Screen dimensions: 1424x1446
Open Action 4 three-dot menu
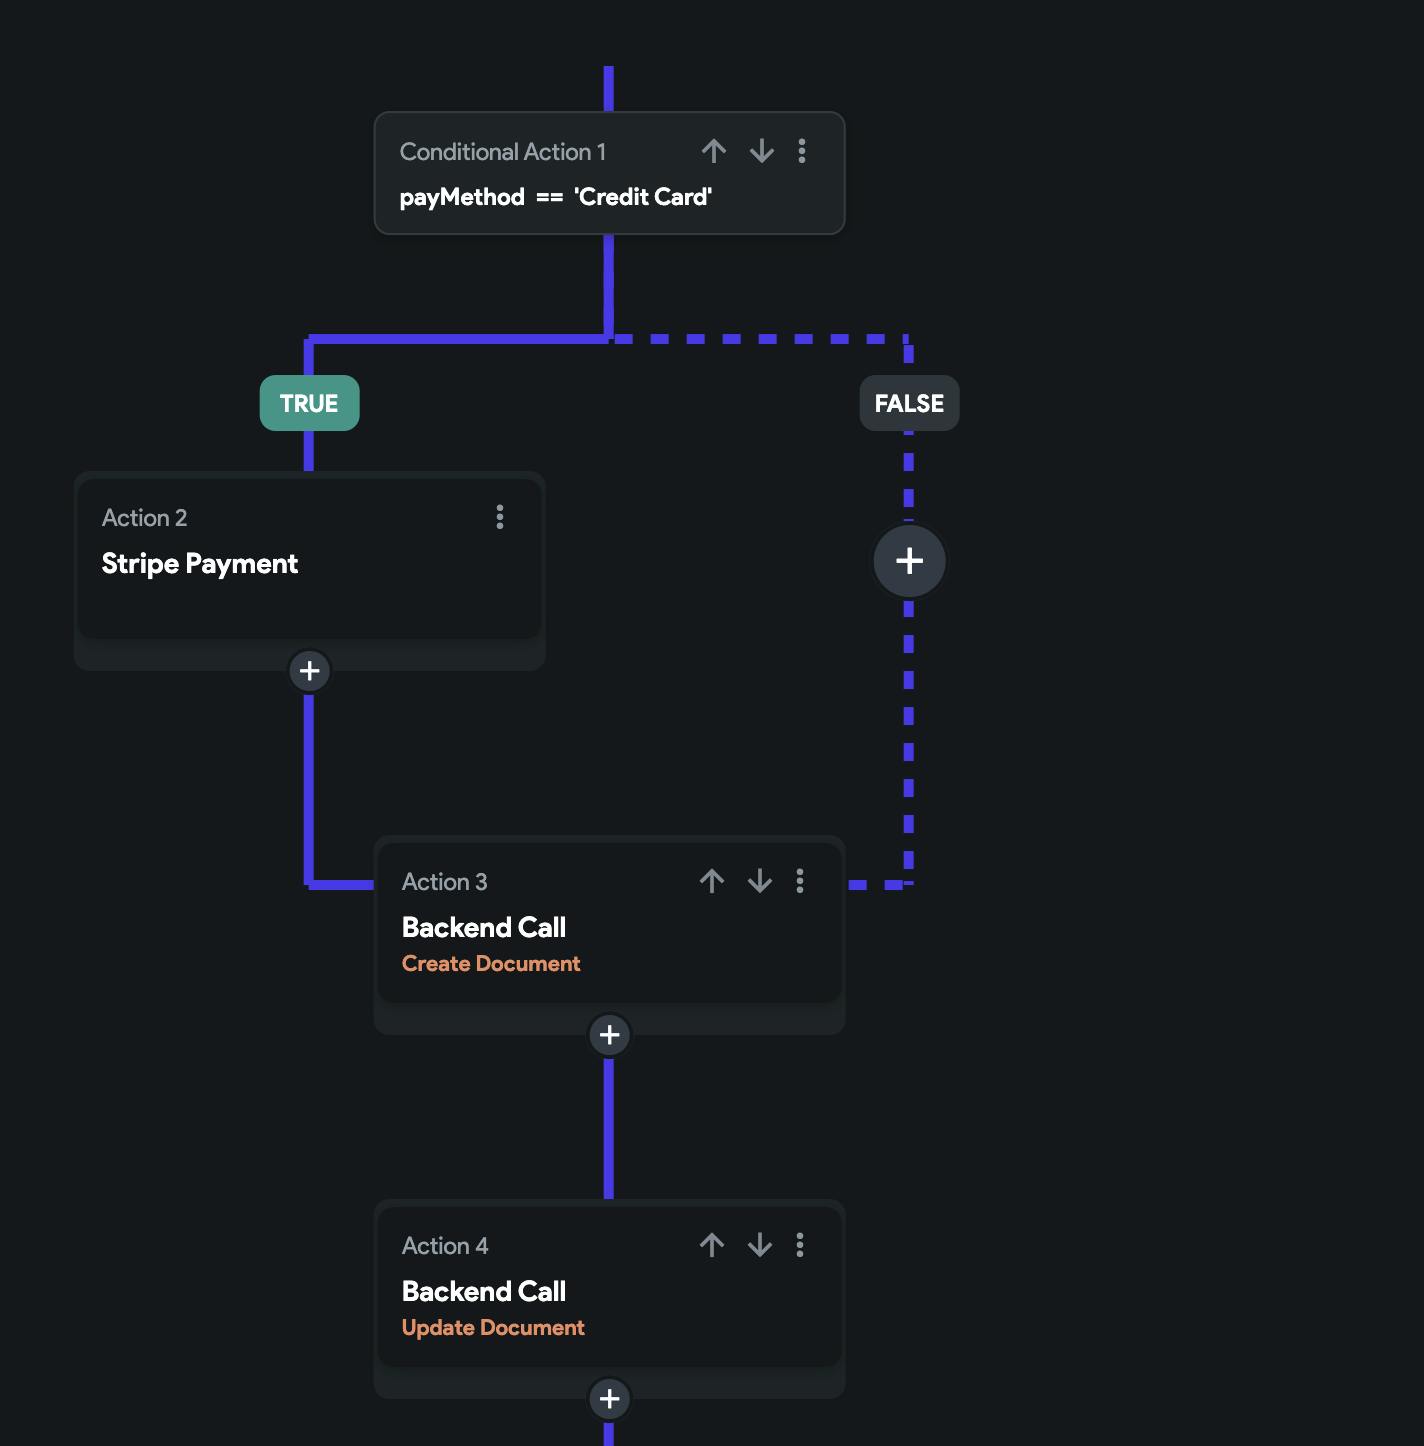[800, 1245]
